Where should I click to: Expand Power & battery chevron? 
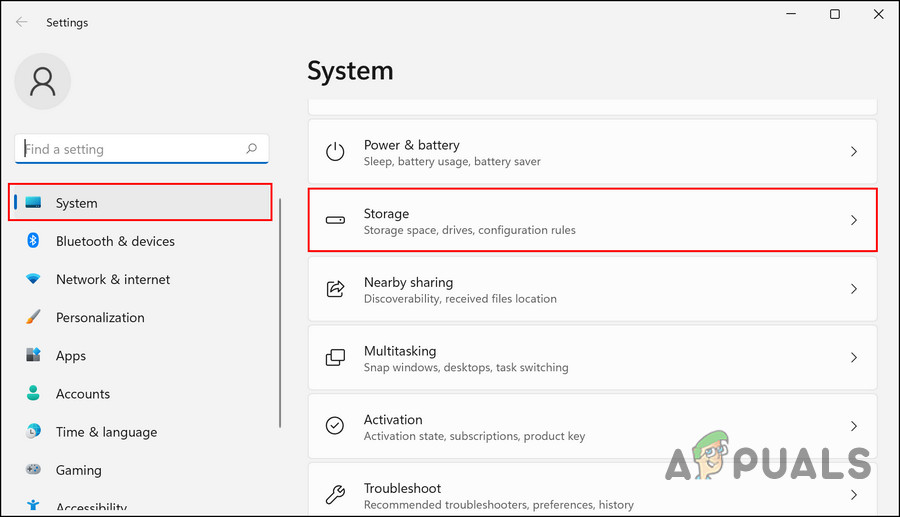[x=854, y=151]
